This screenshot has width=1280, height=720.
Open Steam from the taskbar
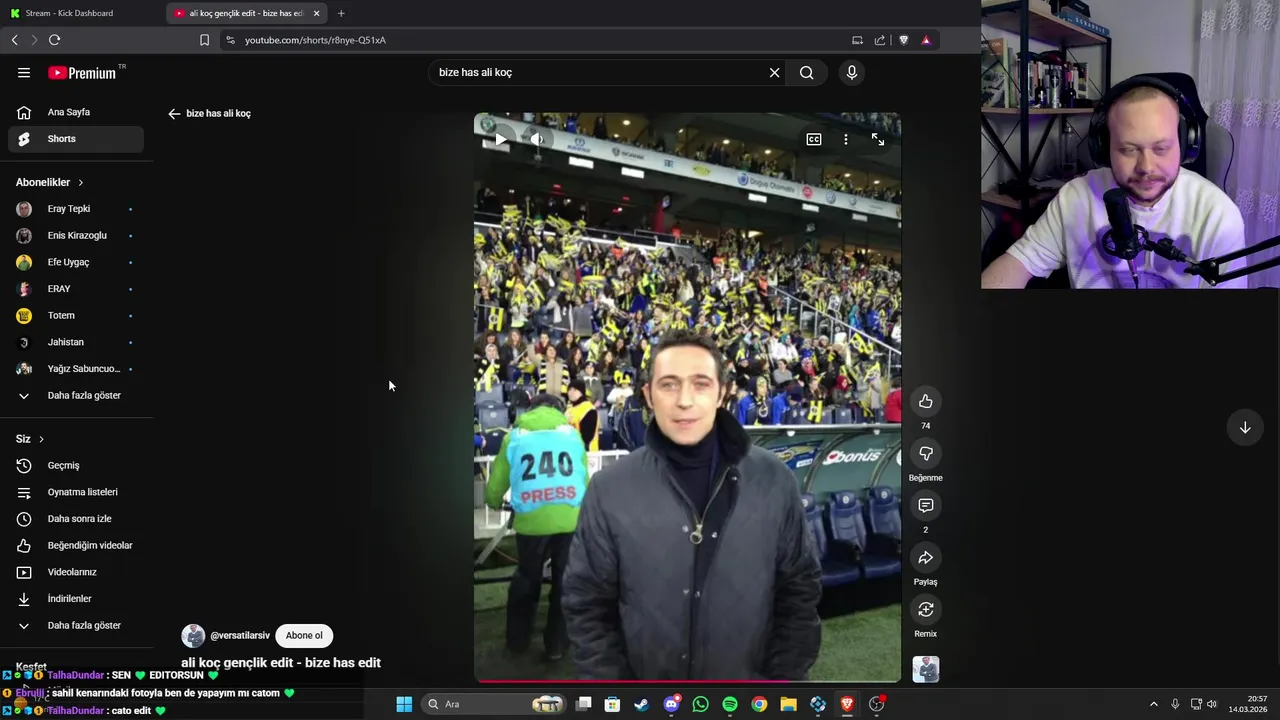point(641,704)
